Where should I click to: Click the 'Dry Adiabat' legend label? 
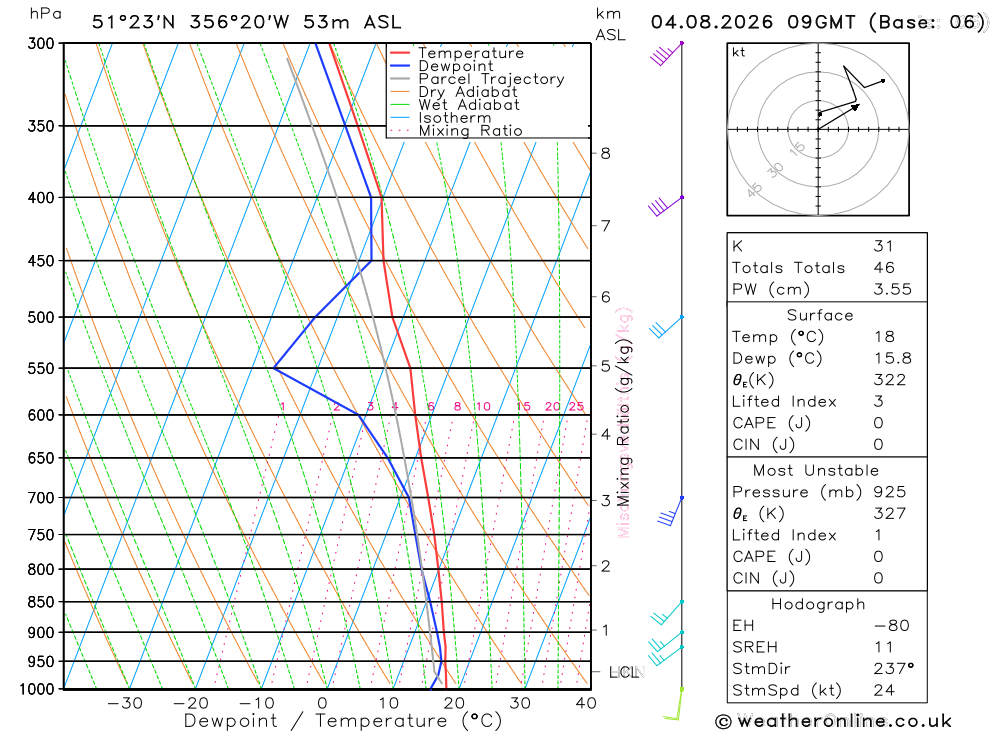tap(468, 92)
